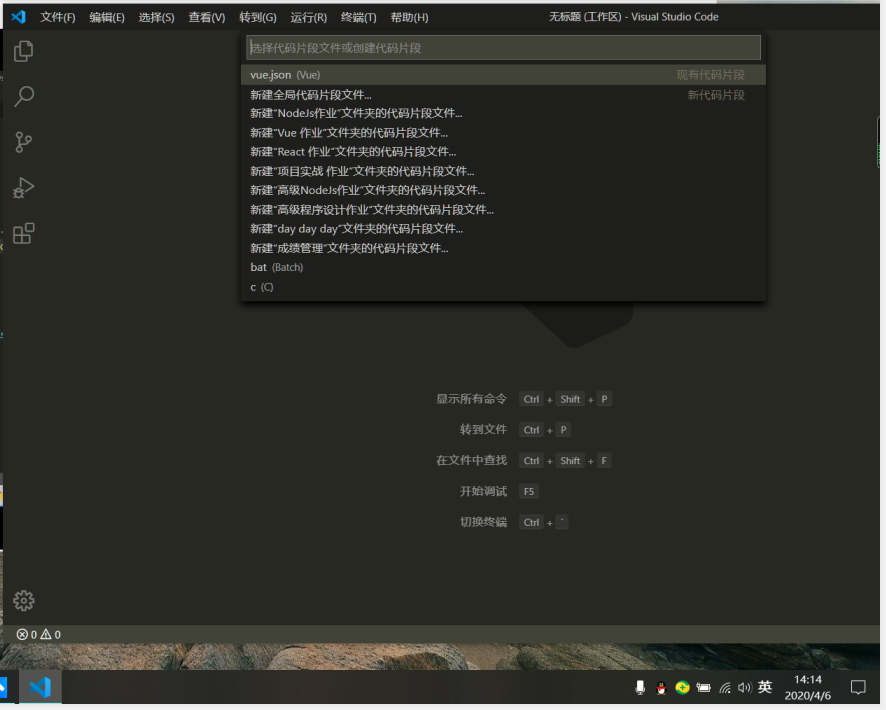The image size is (886, 710).
Task: Choose new snippet file for "成绩管理" folder
Action: 503,248
